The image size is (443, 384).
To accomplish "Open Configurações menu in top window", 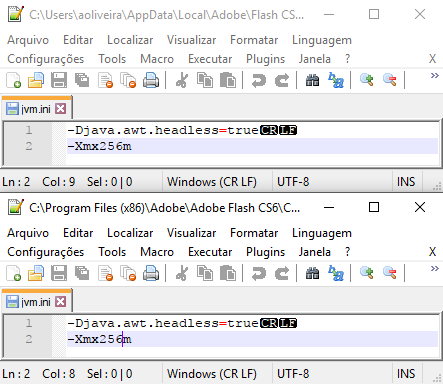I will point(46,59).
